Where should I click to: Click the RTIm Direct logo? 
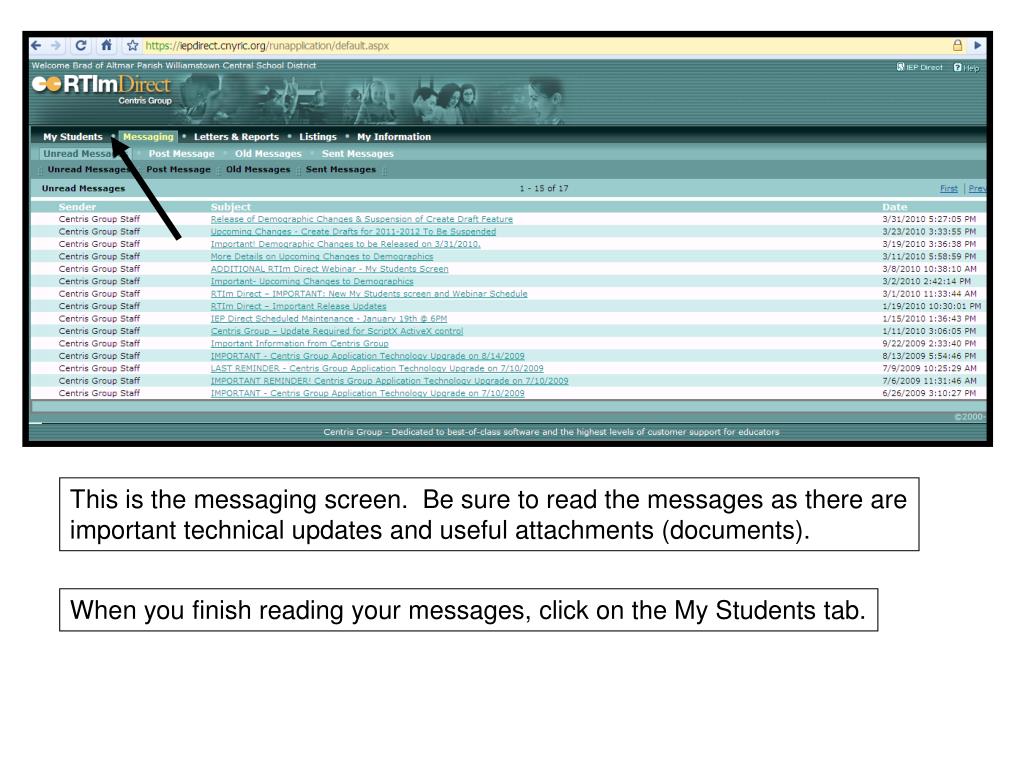pyautogui.click(x=102, y=89)
